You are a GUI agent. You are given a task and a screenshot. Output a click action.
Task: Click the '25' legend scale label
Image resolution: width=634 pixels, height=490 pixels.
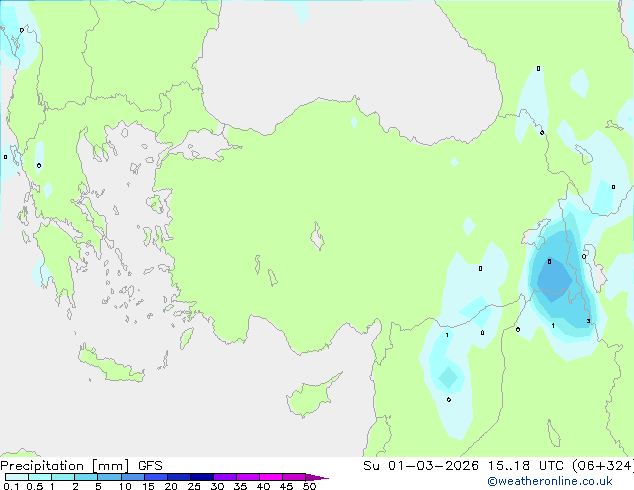[194, 486]
